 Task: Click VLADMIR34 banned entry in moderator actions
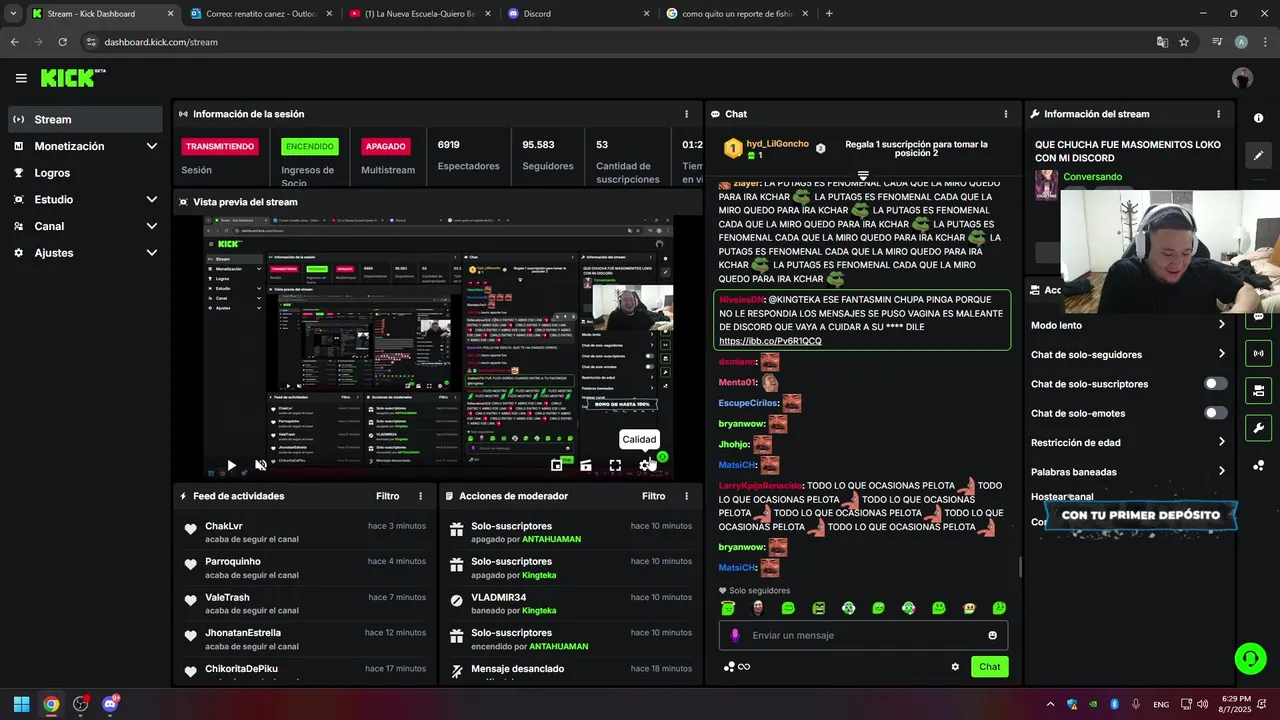[x=570, y=604]
